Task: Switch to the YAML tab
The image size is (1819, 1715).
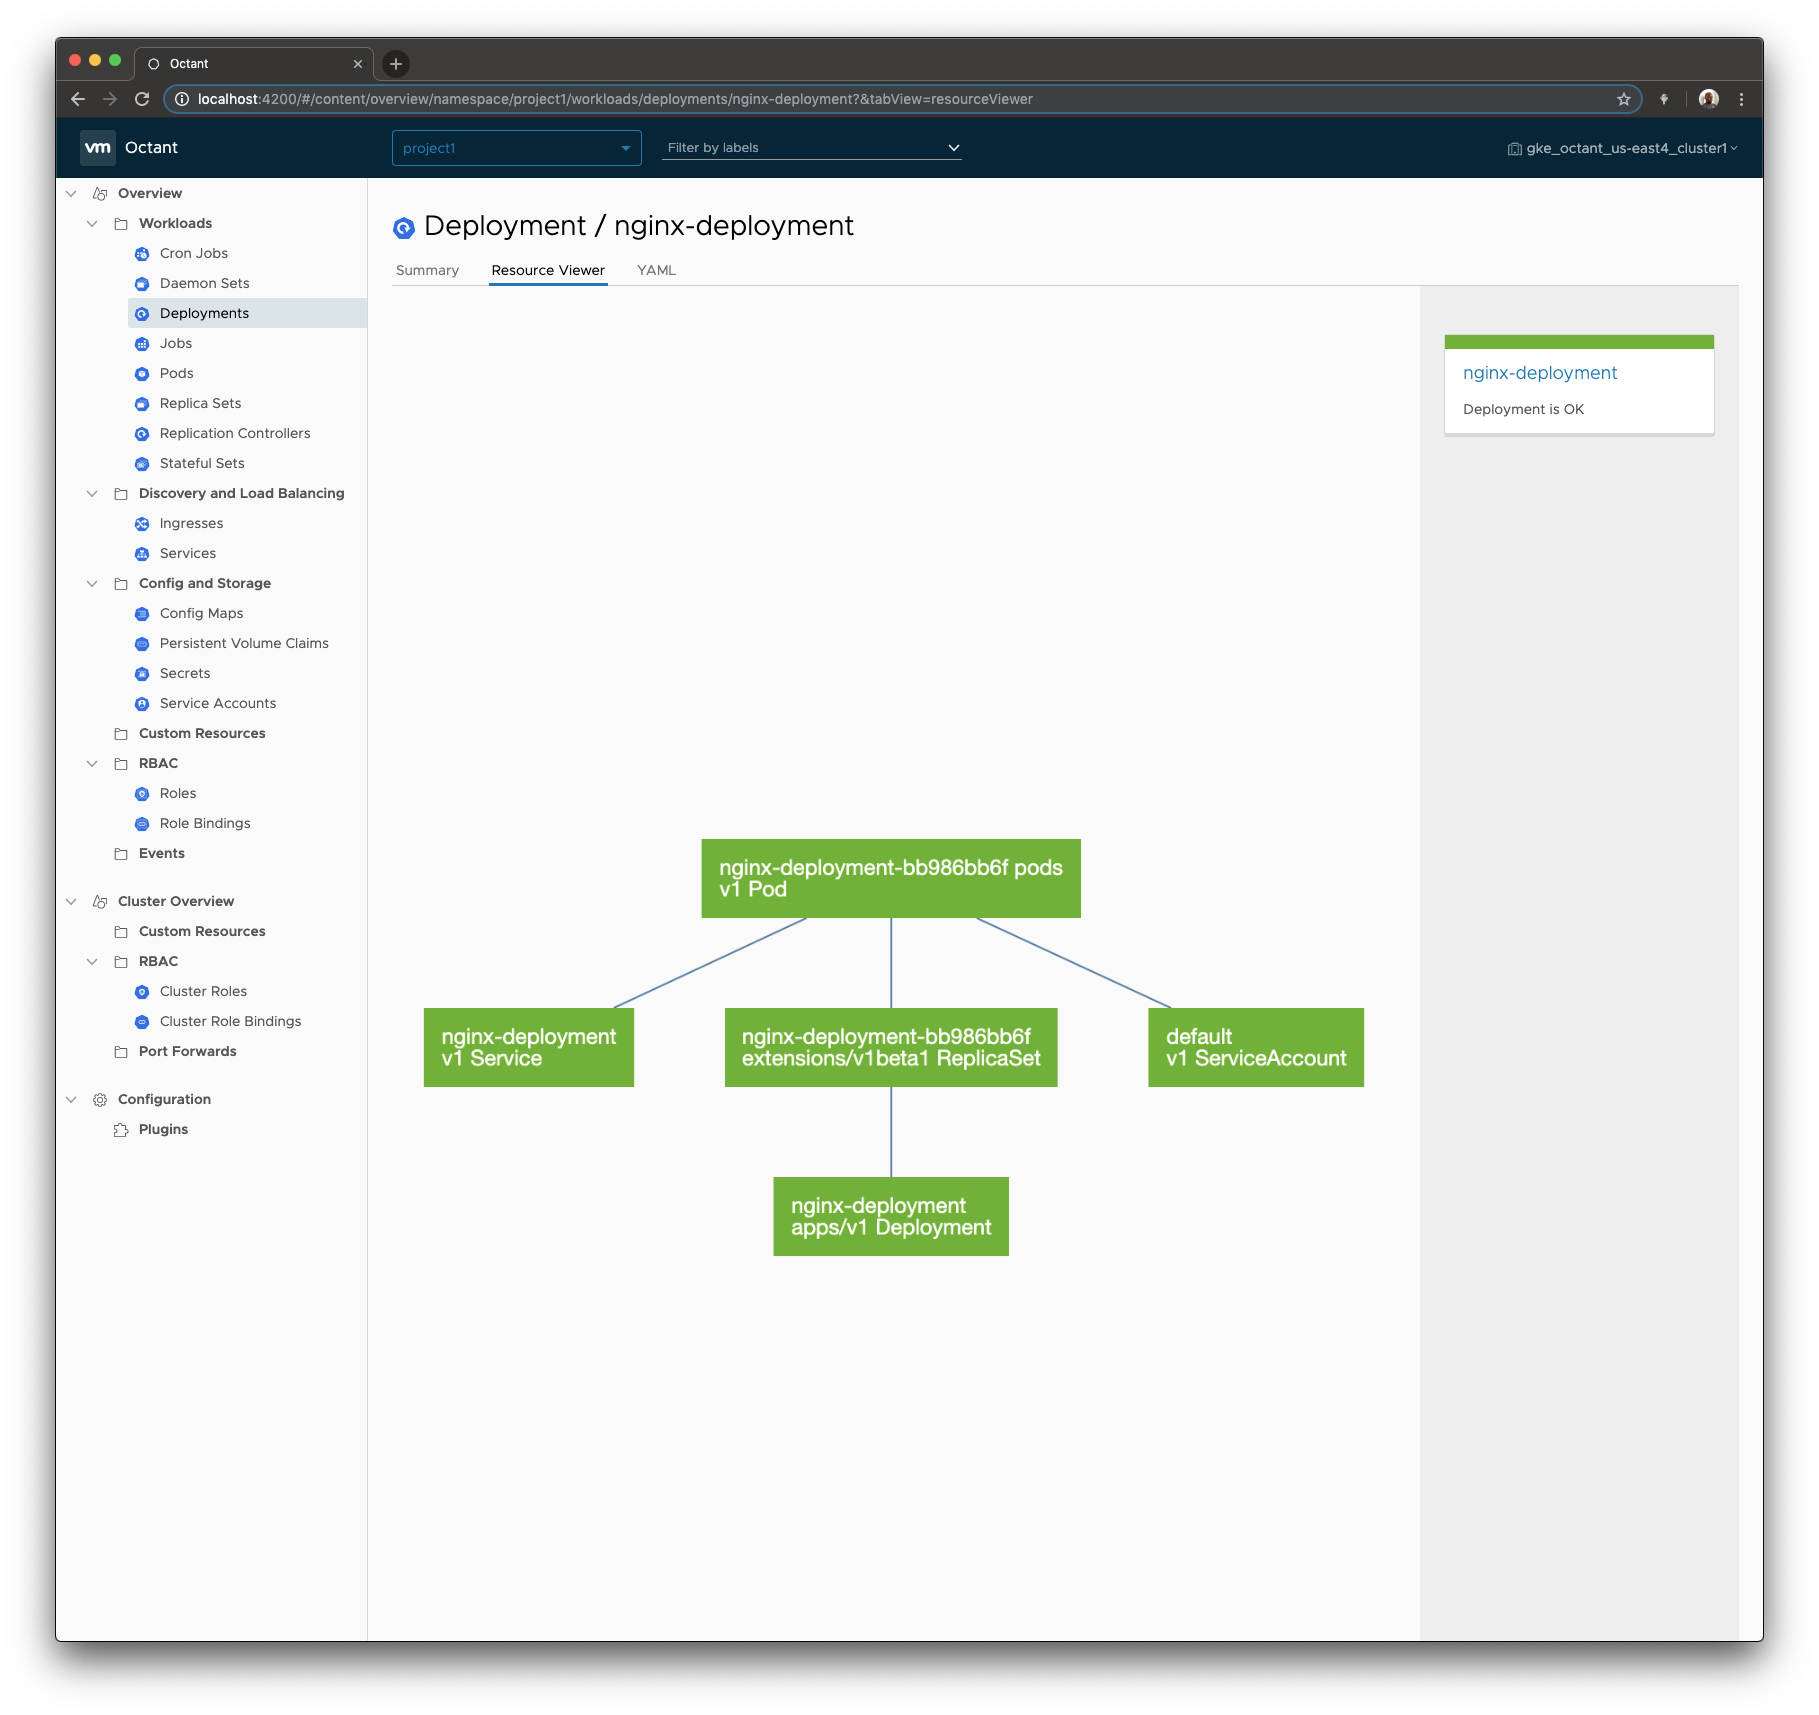Action: coord(657,270)
